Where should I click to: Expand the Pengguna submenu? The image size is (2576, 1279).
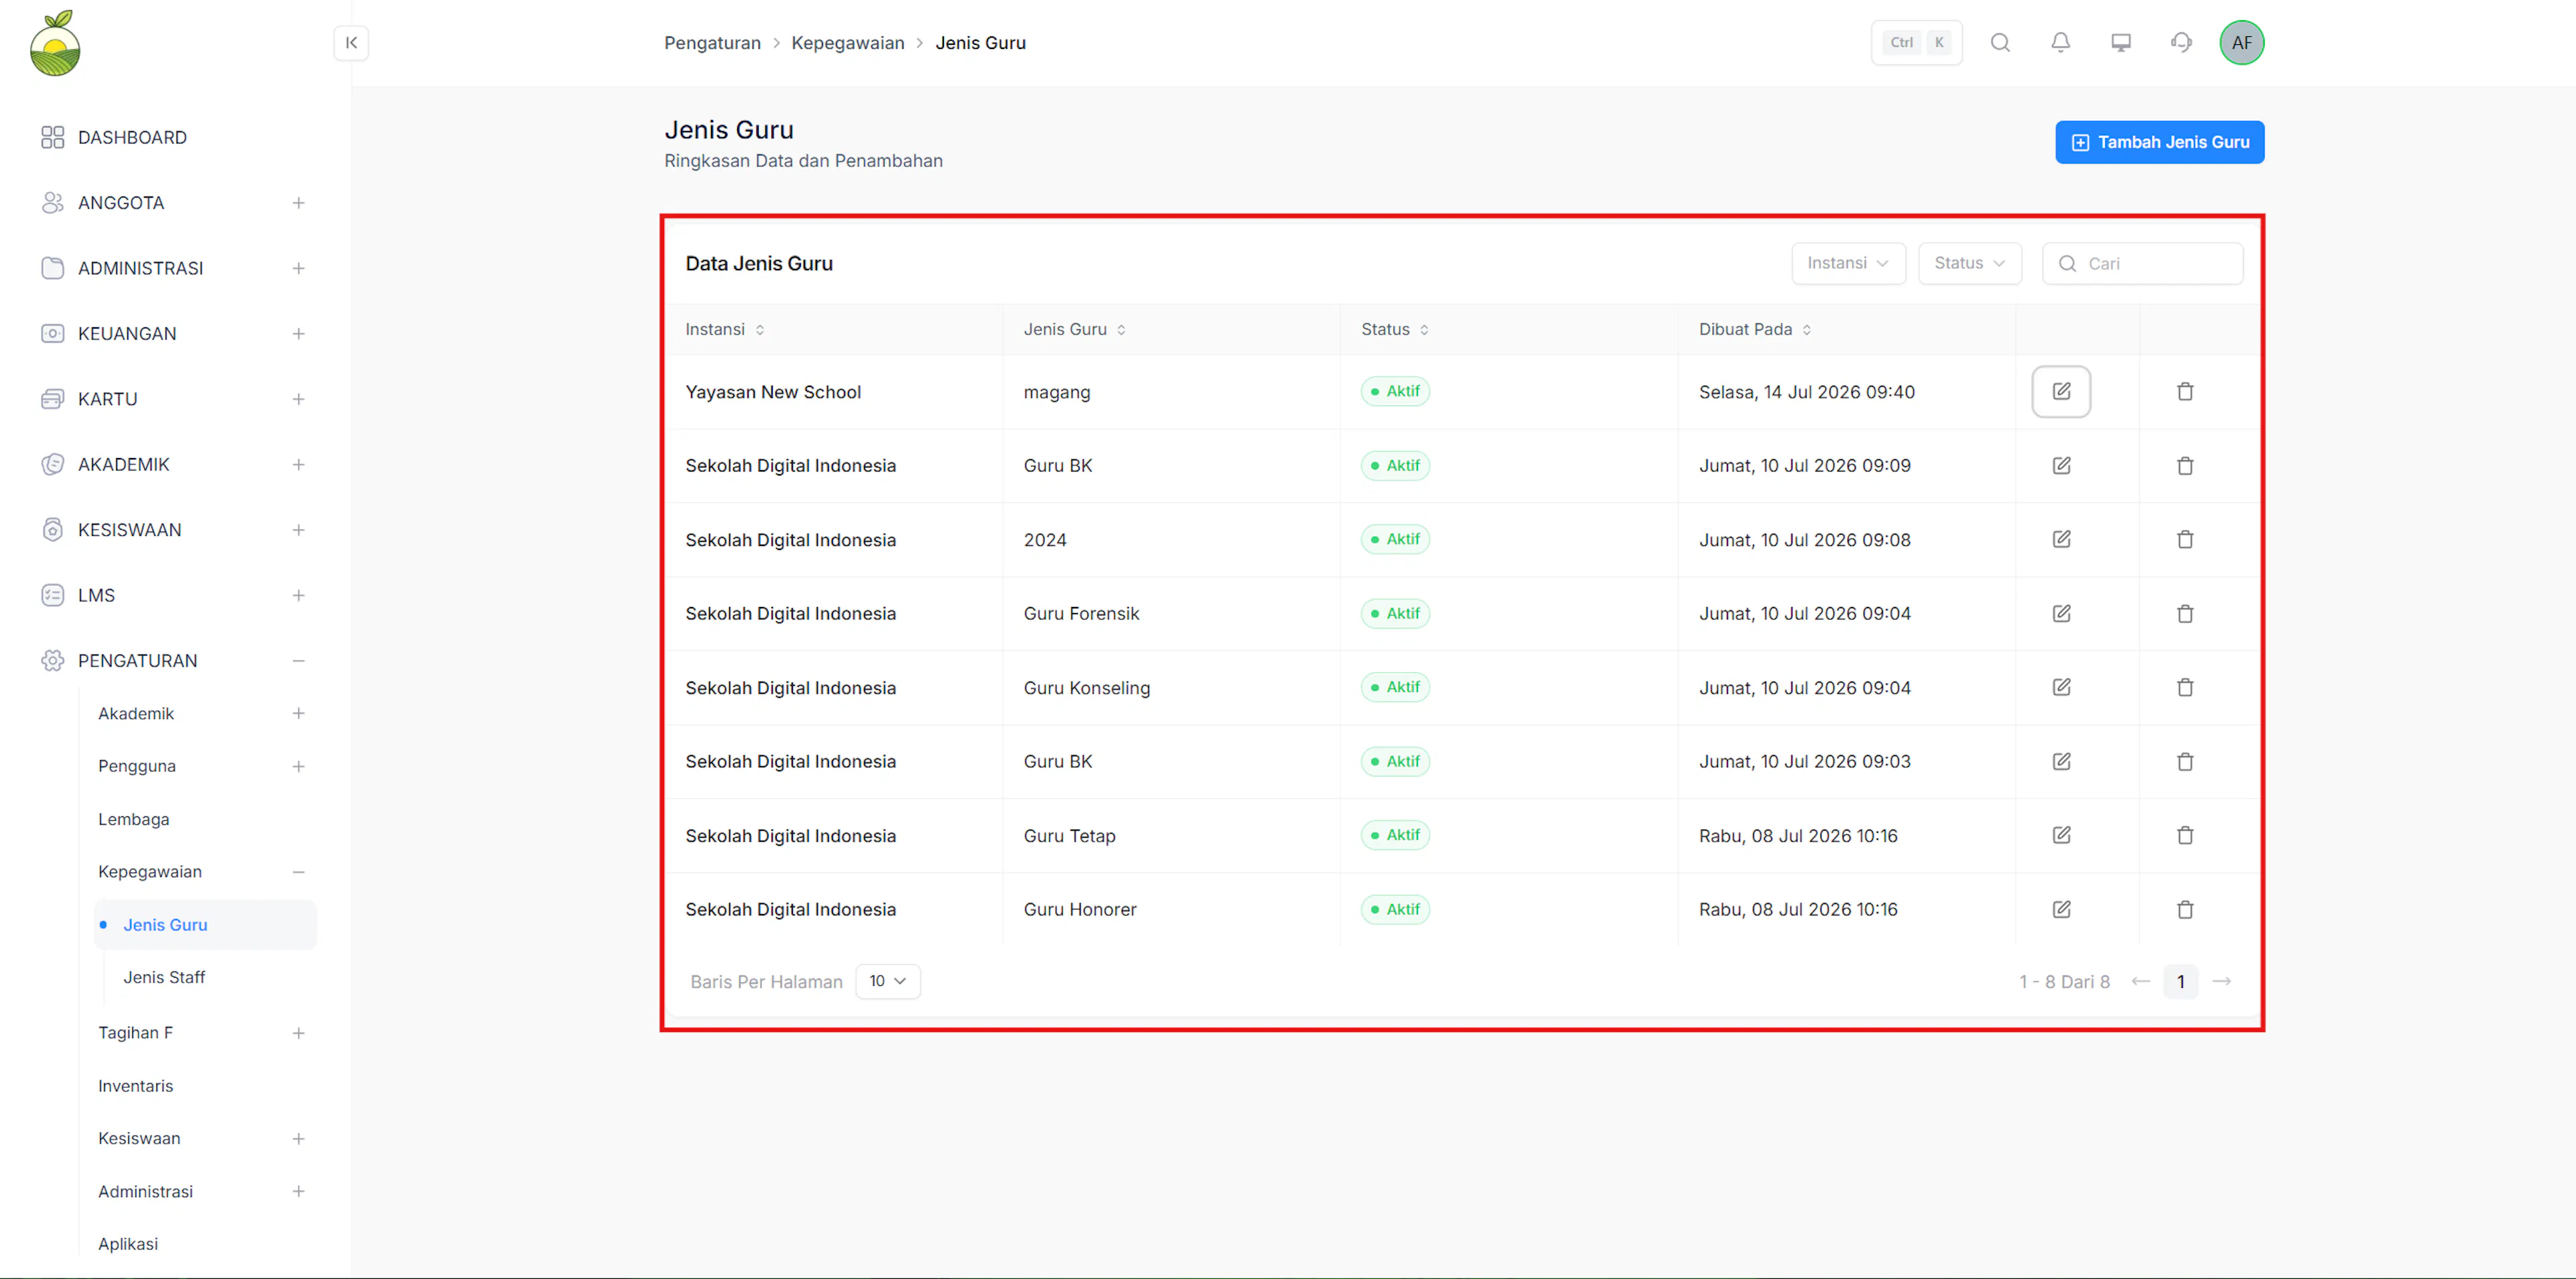tap(298, 767)
